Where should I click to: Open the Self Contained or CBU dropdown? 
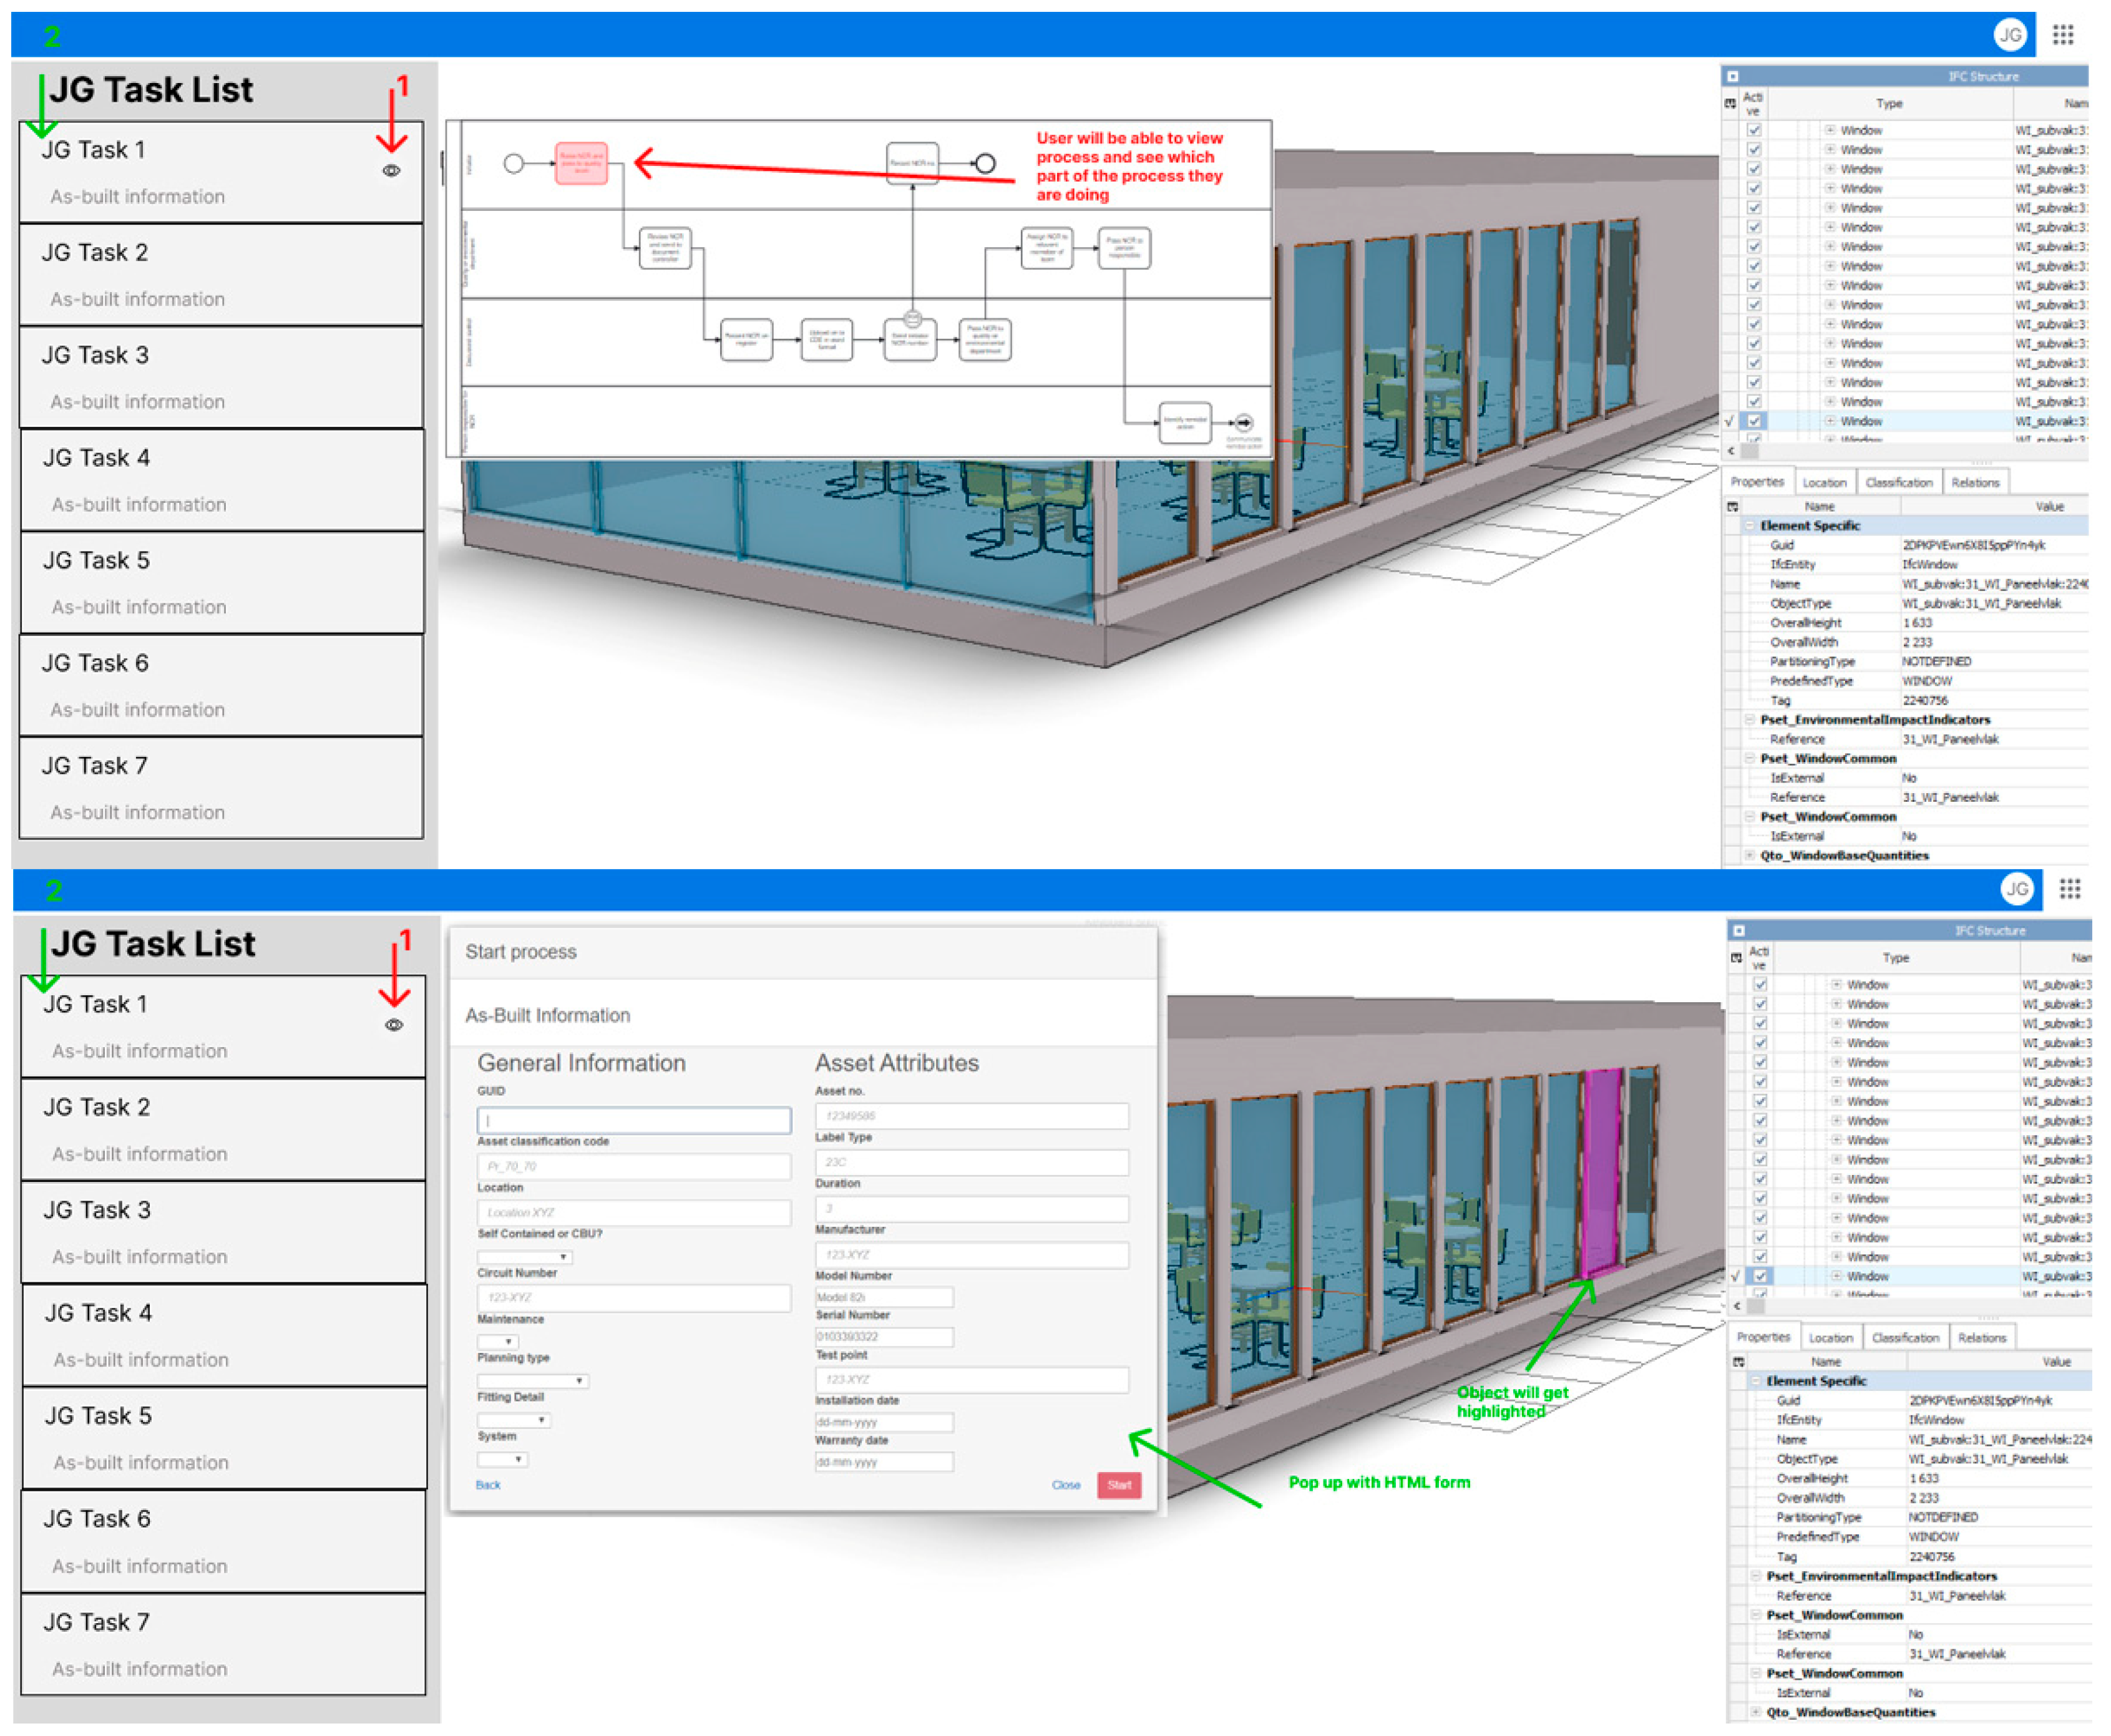pos(524,1258)
